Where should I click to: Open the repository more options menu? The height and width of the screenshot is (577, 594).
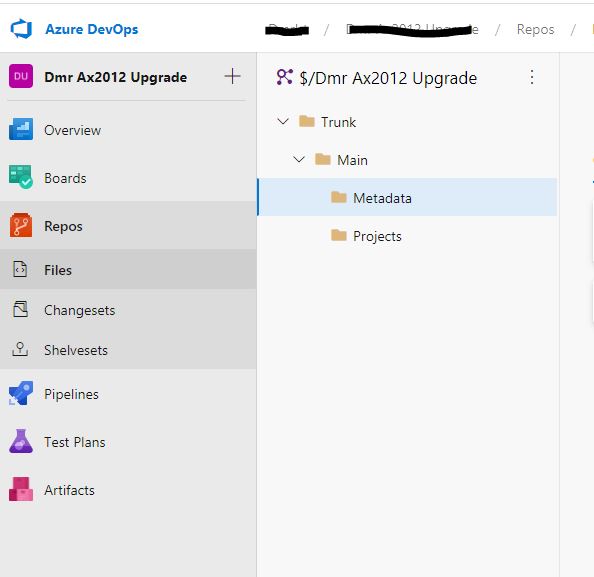pyautogui.click(x=532, y=77)
